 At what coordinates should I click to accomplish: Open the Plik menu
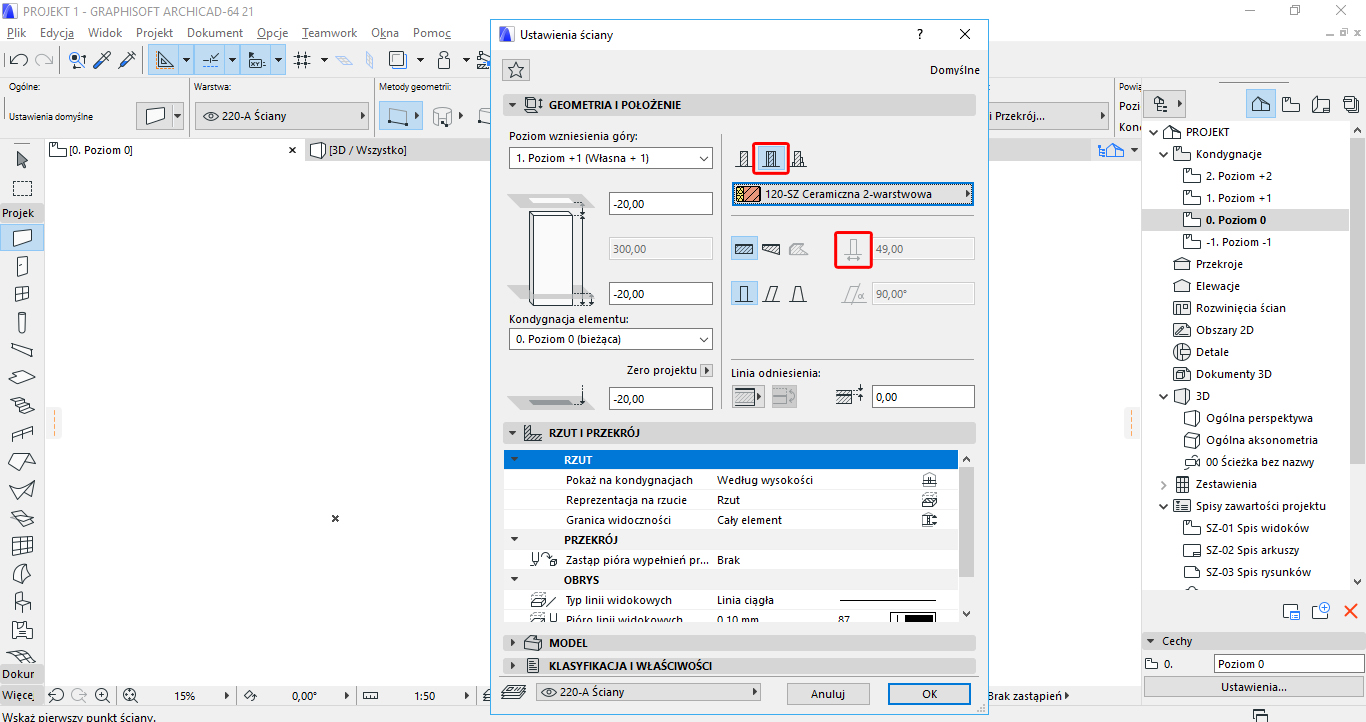tap(16, 32)
